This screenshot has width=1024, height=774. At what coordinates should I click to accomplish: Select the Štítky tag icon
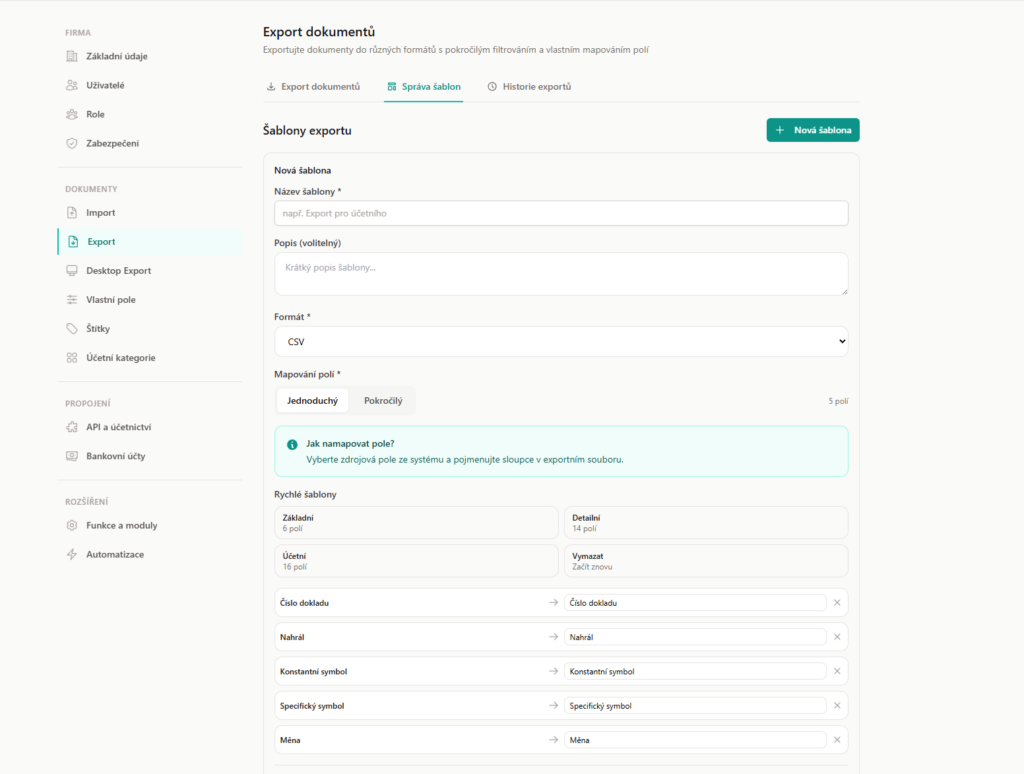pyautogui.click(x=71, y=328)
